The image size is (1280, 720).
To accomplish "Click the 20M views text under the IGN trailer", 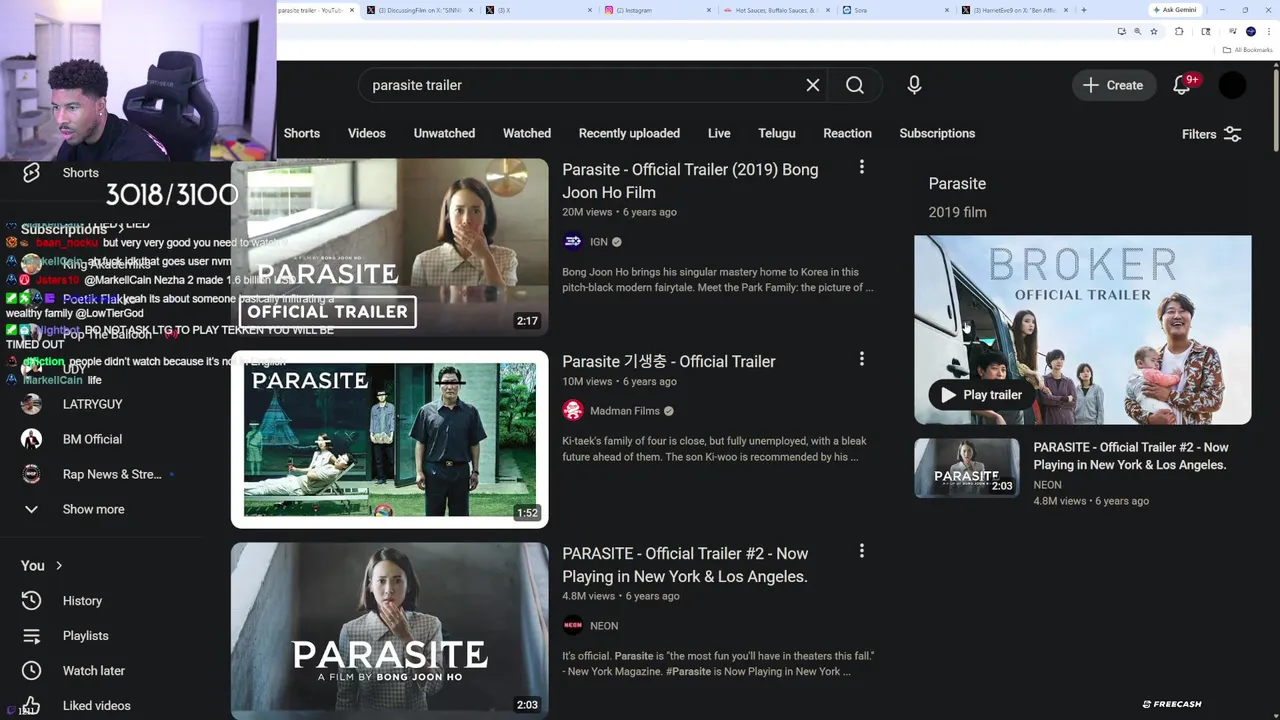I will click(x=587, y=212).
